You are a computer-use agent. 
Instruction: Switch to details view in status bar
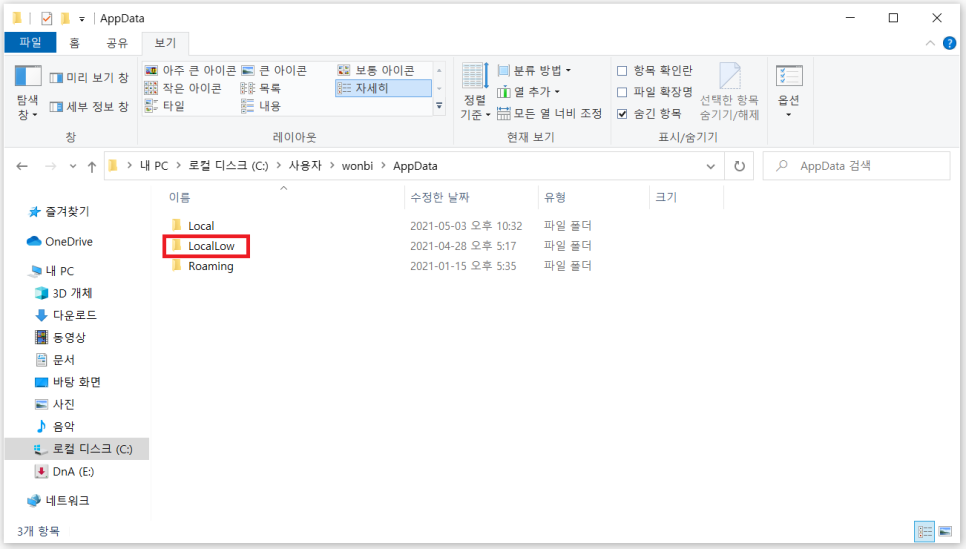pos(925,531)
